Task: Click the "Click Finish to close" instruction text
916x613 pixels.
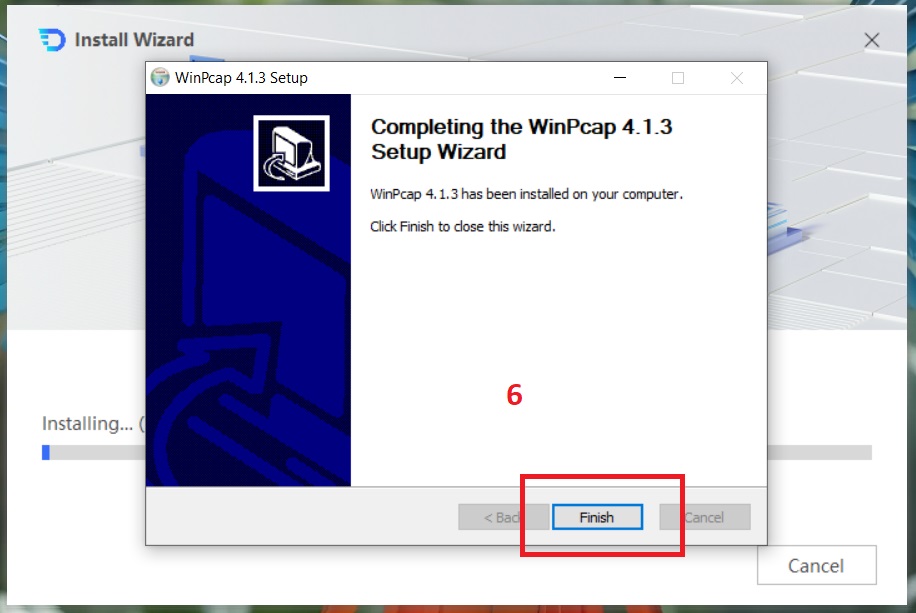Action: tap(463, 226)
